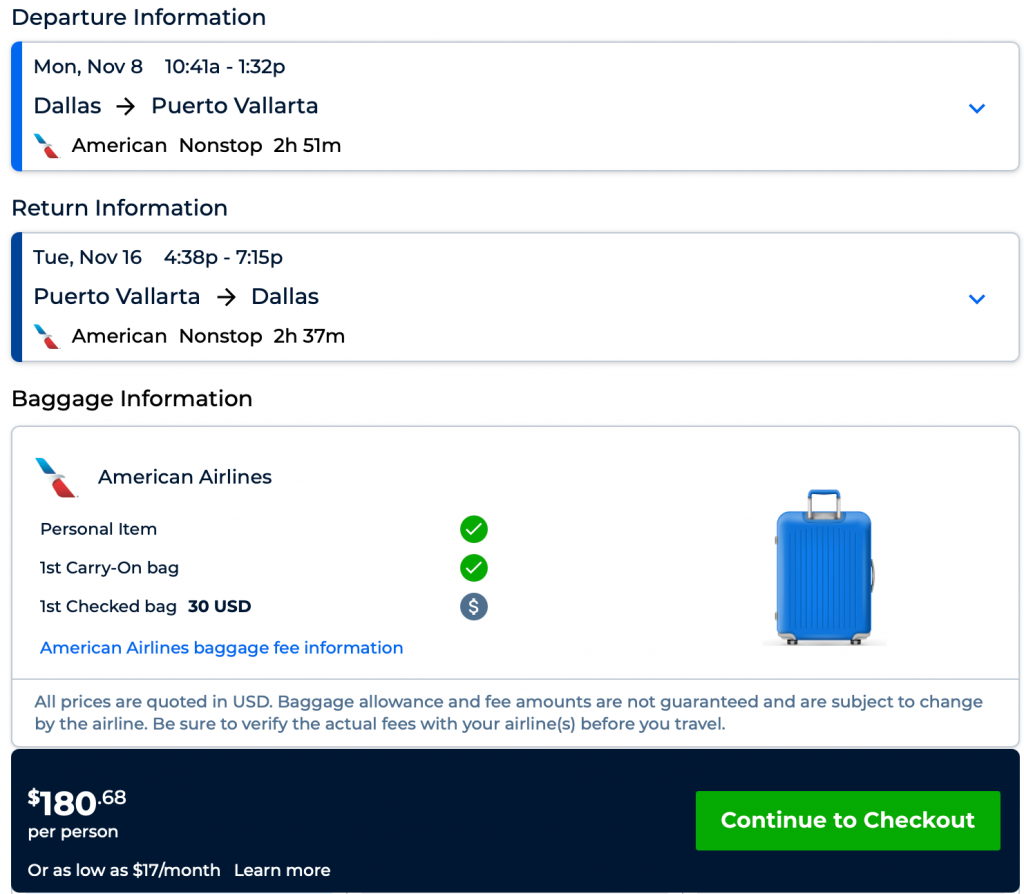Expand the Dallas to Puerto Vallarta departure details
The height and width of the screenshot is (894, 1024).
tap(977, 108)
